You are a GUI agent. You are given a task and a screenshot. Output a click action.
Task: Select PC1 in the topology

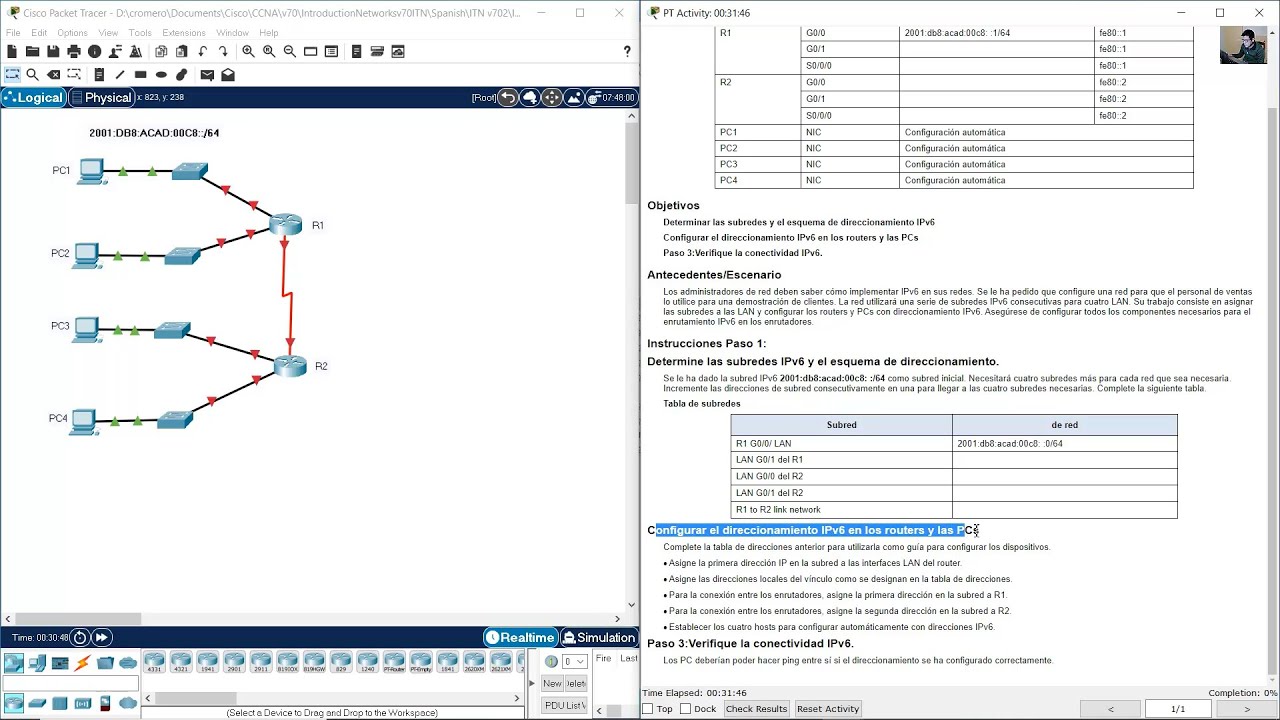(91, 171)
